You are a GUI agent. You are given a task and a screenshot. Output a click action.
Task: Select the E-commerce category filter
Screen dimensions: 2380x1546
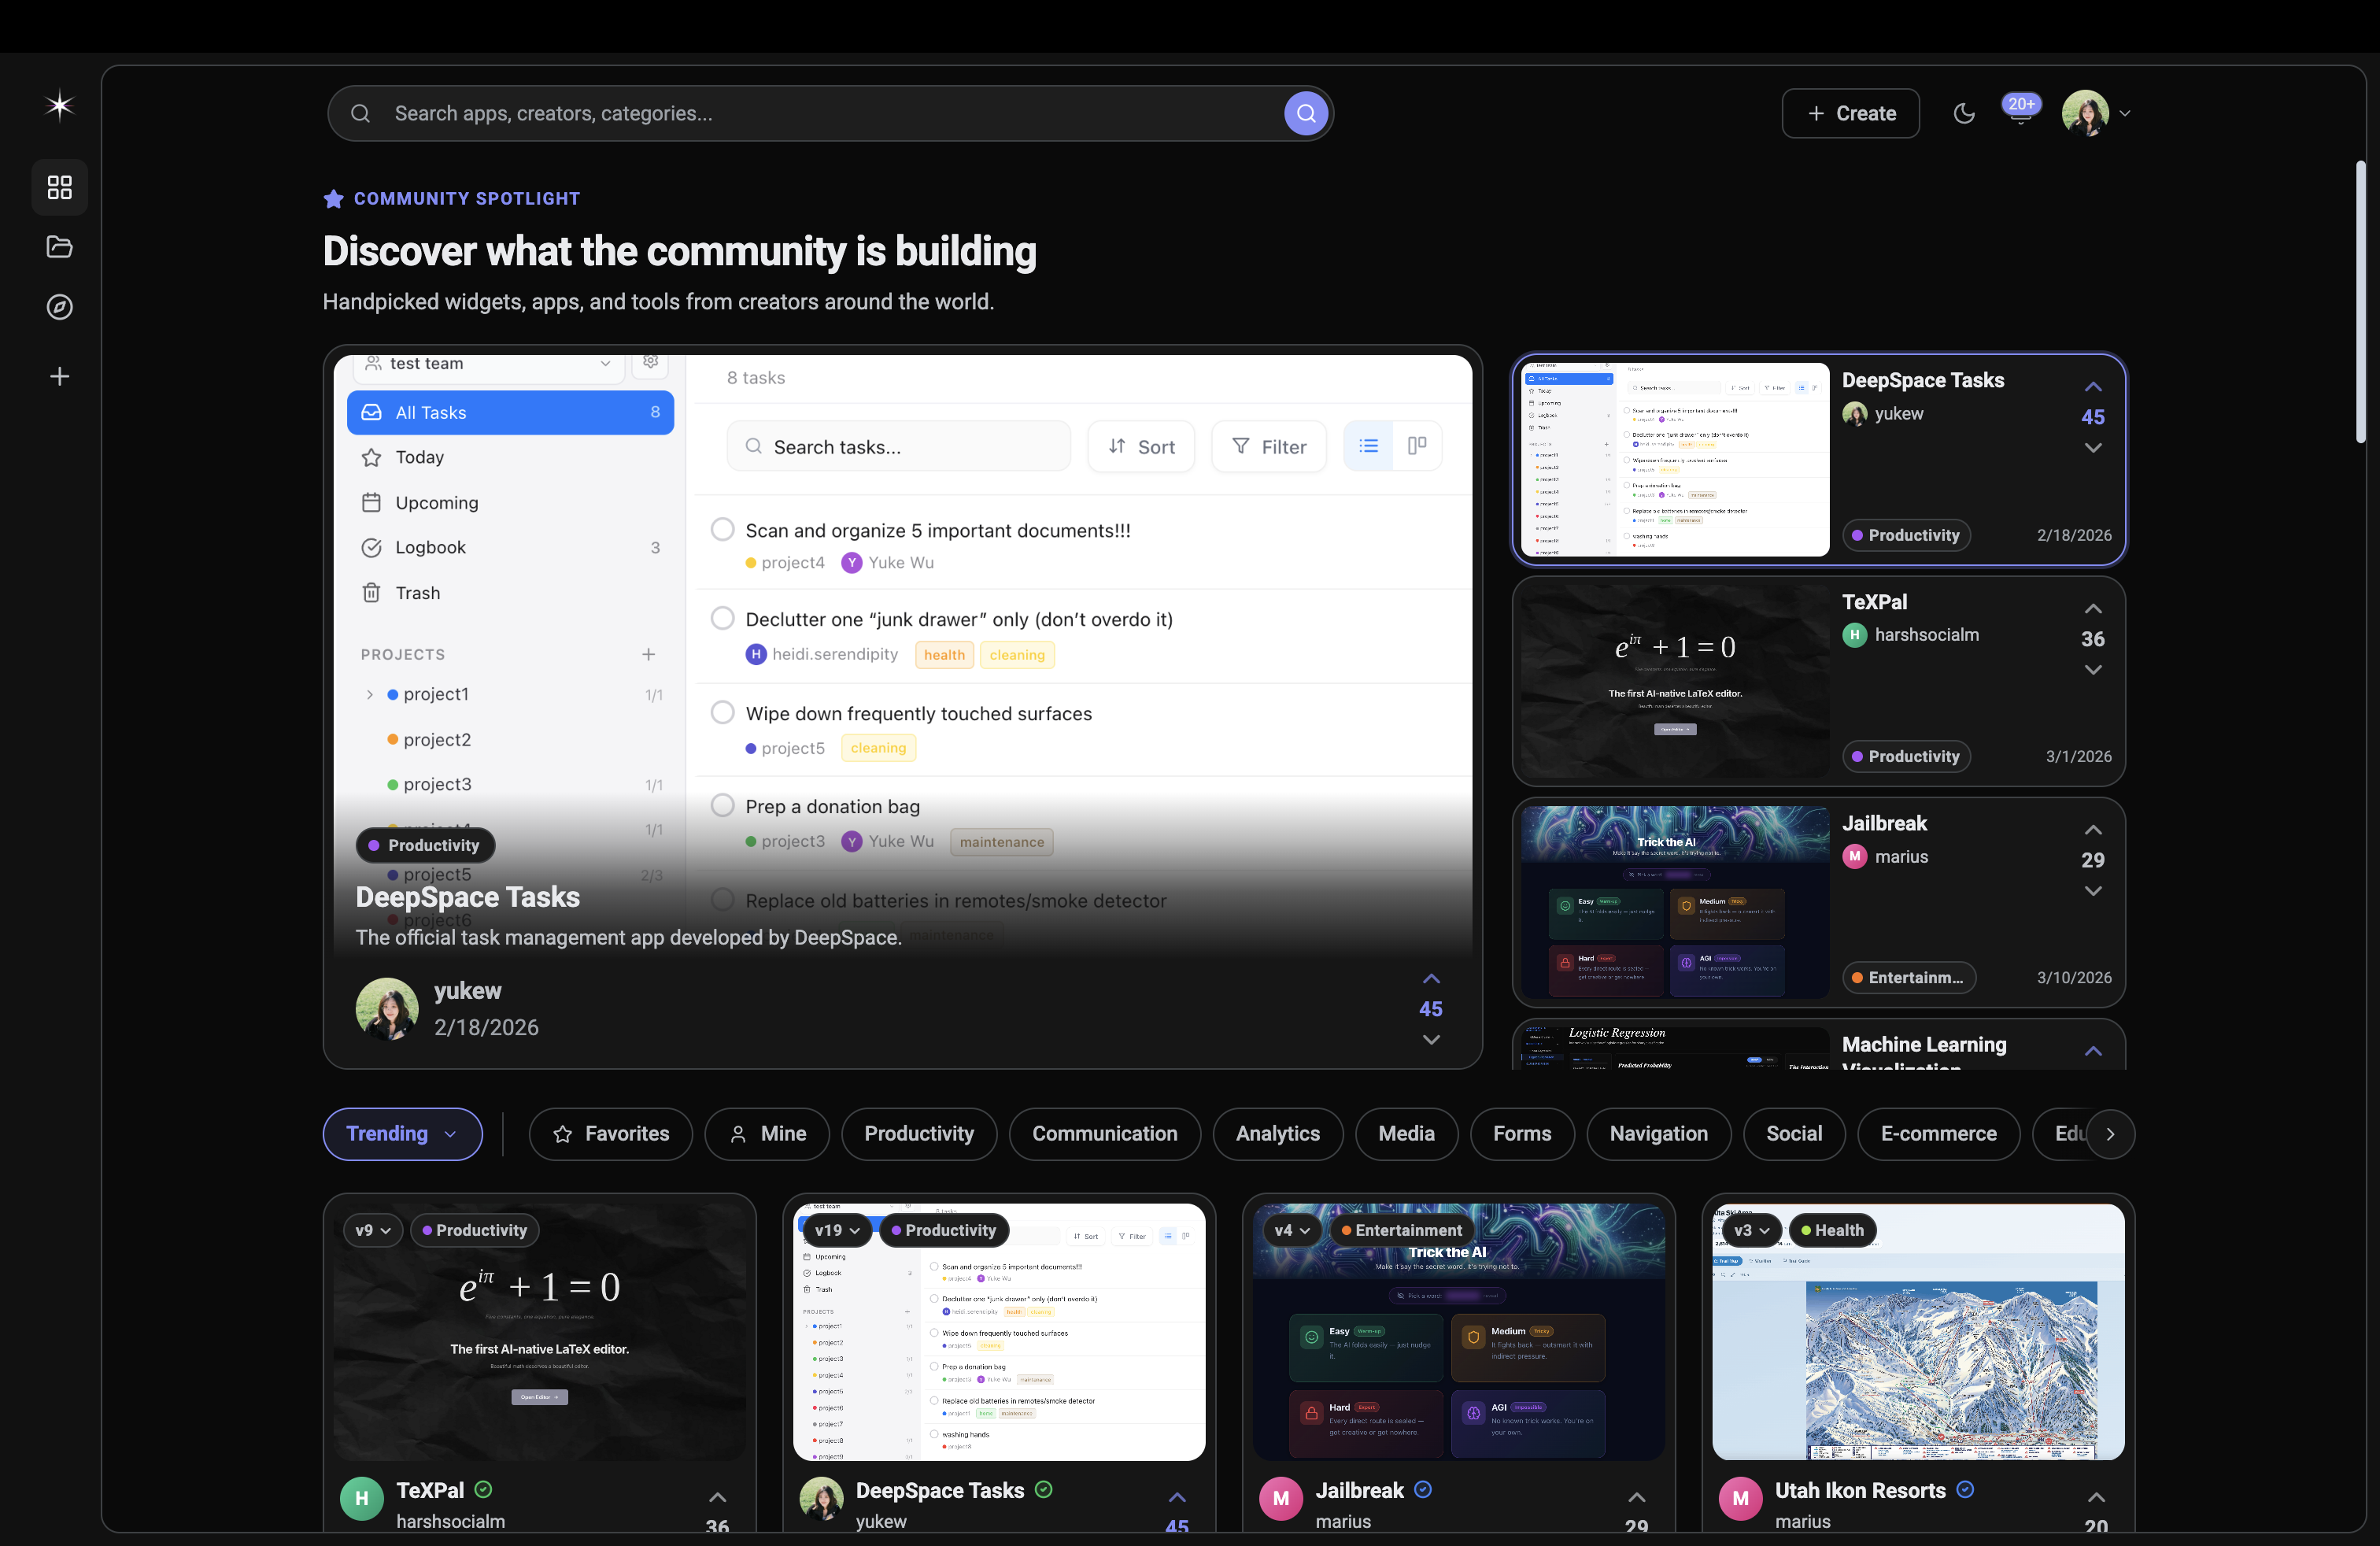click(x=1938, y=1134)
